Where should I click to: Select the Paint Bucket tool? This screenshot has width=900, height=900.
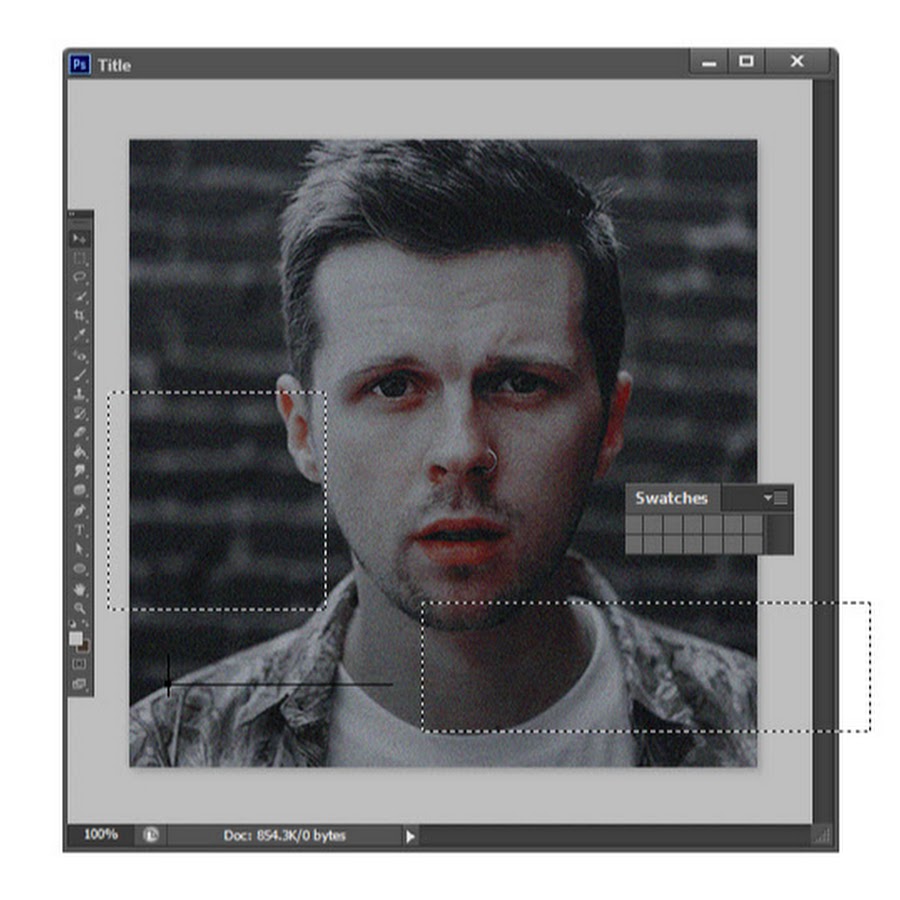[x=80, y=452]
